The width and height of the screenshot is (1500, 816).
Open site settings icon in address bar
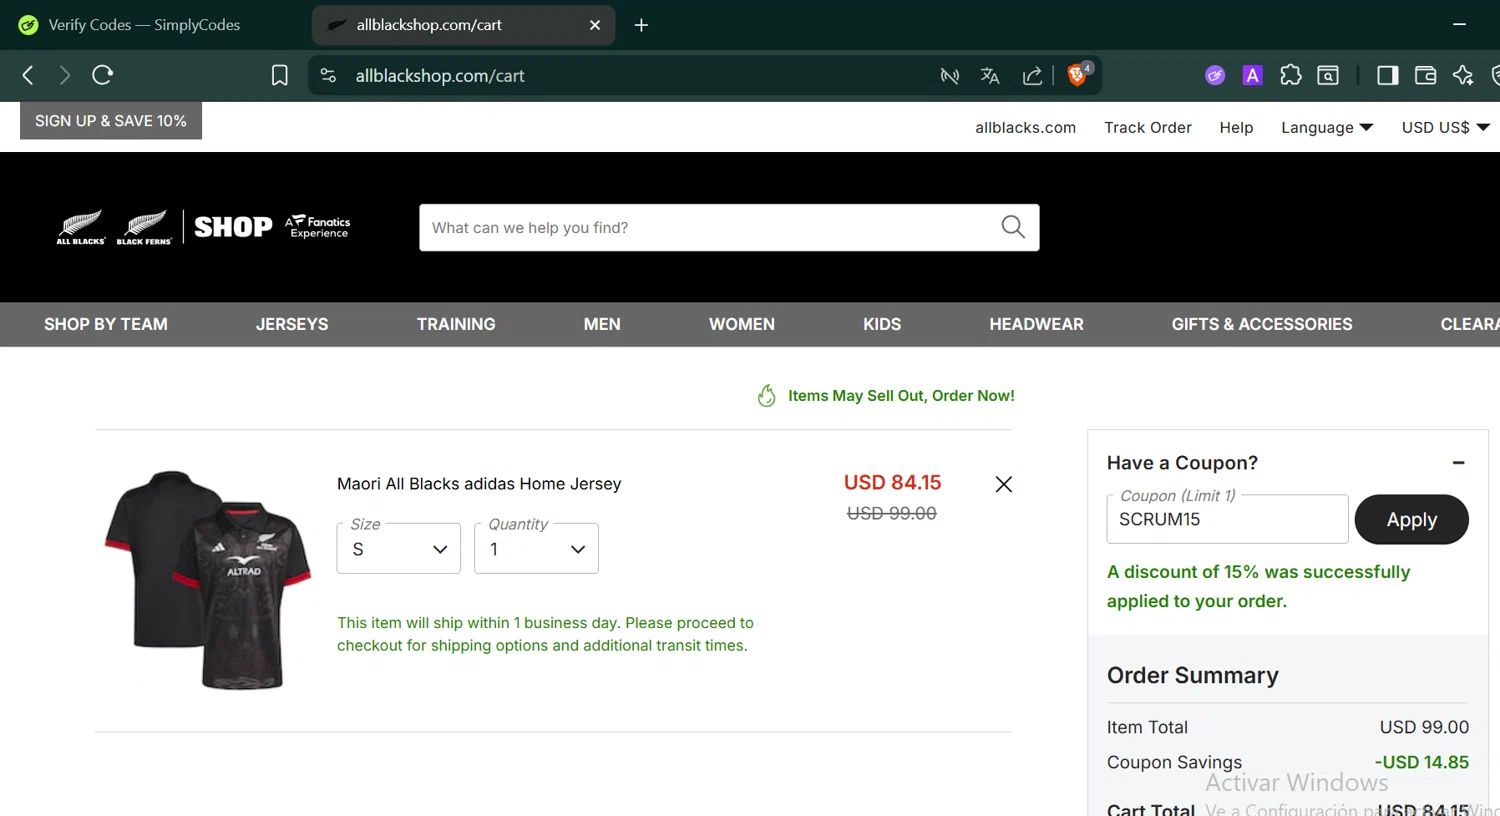(x=328, y=75)
